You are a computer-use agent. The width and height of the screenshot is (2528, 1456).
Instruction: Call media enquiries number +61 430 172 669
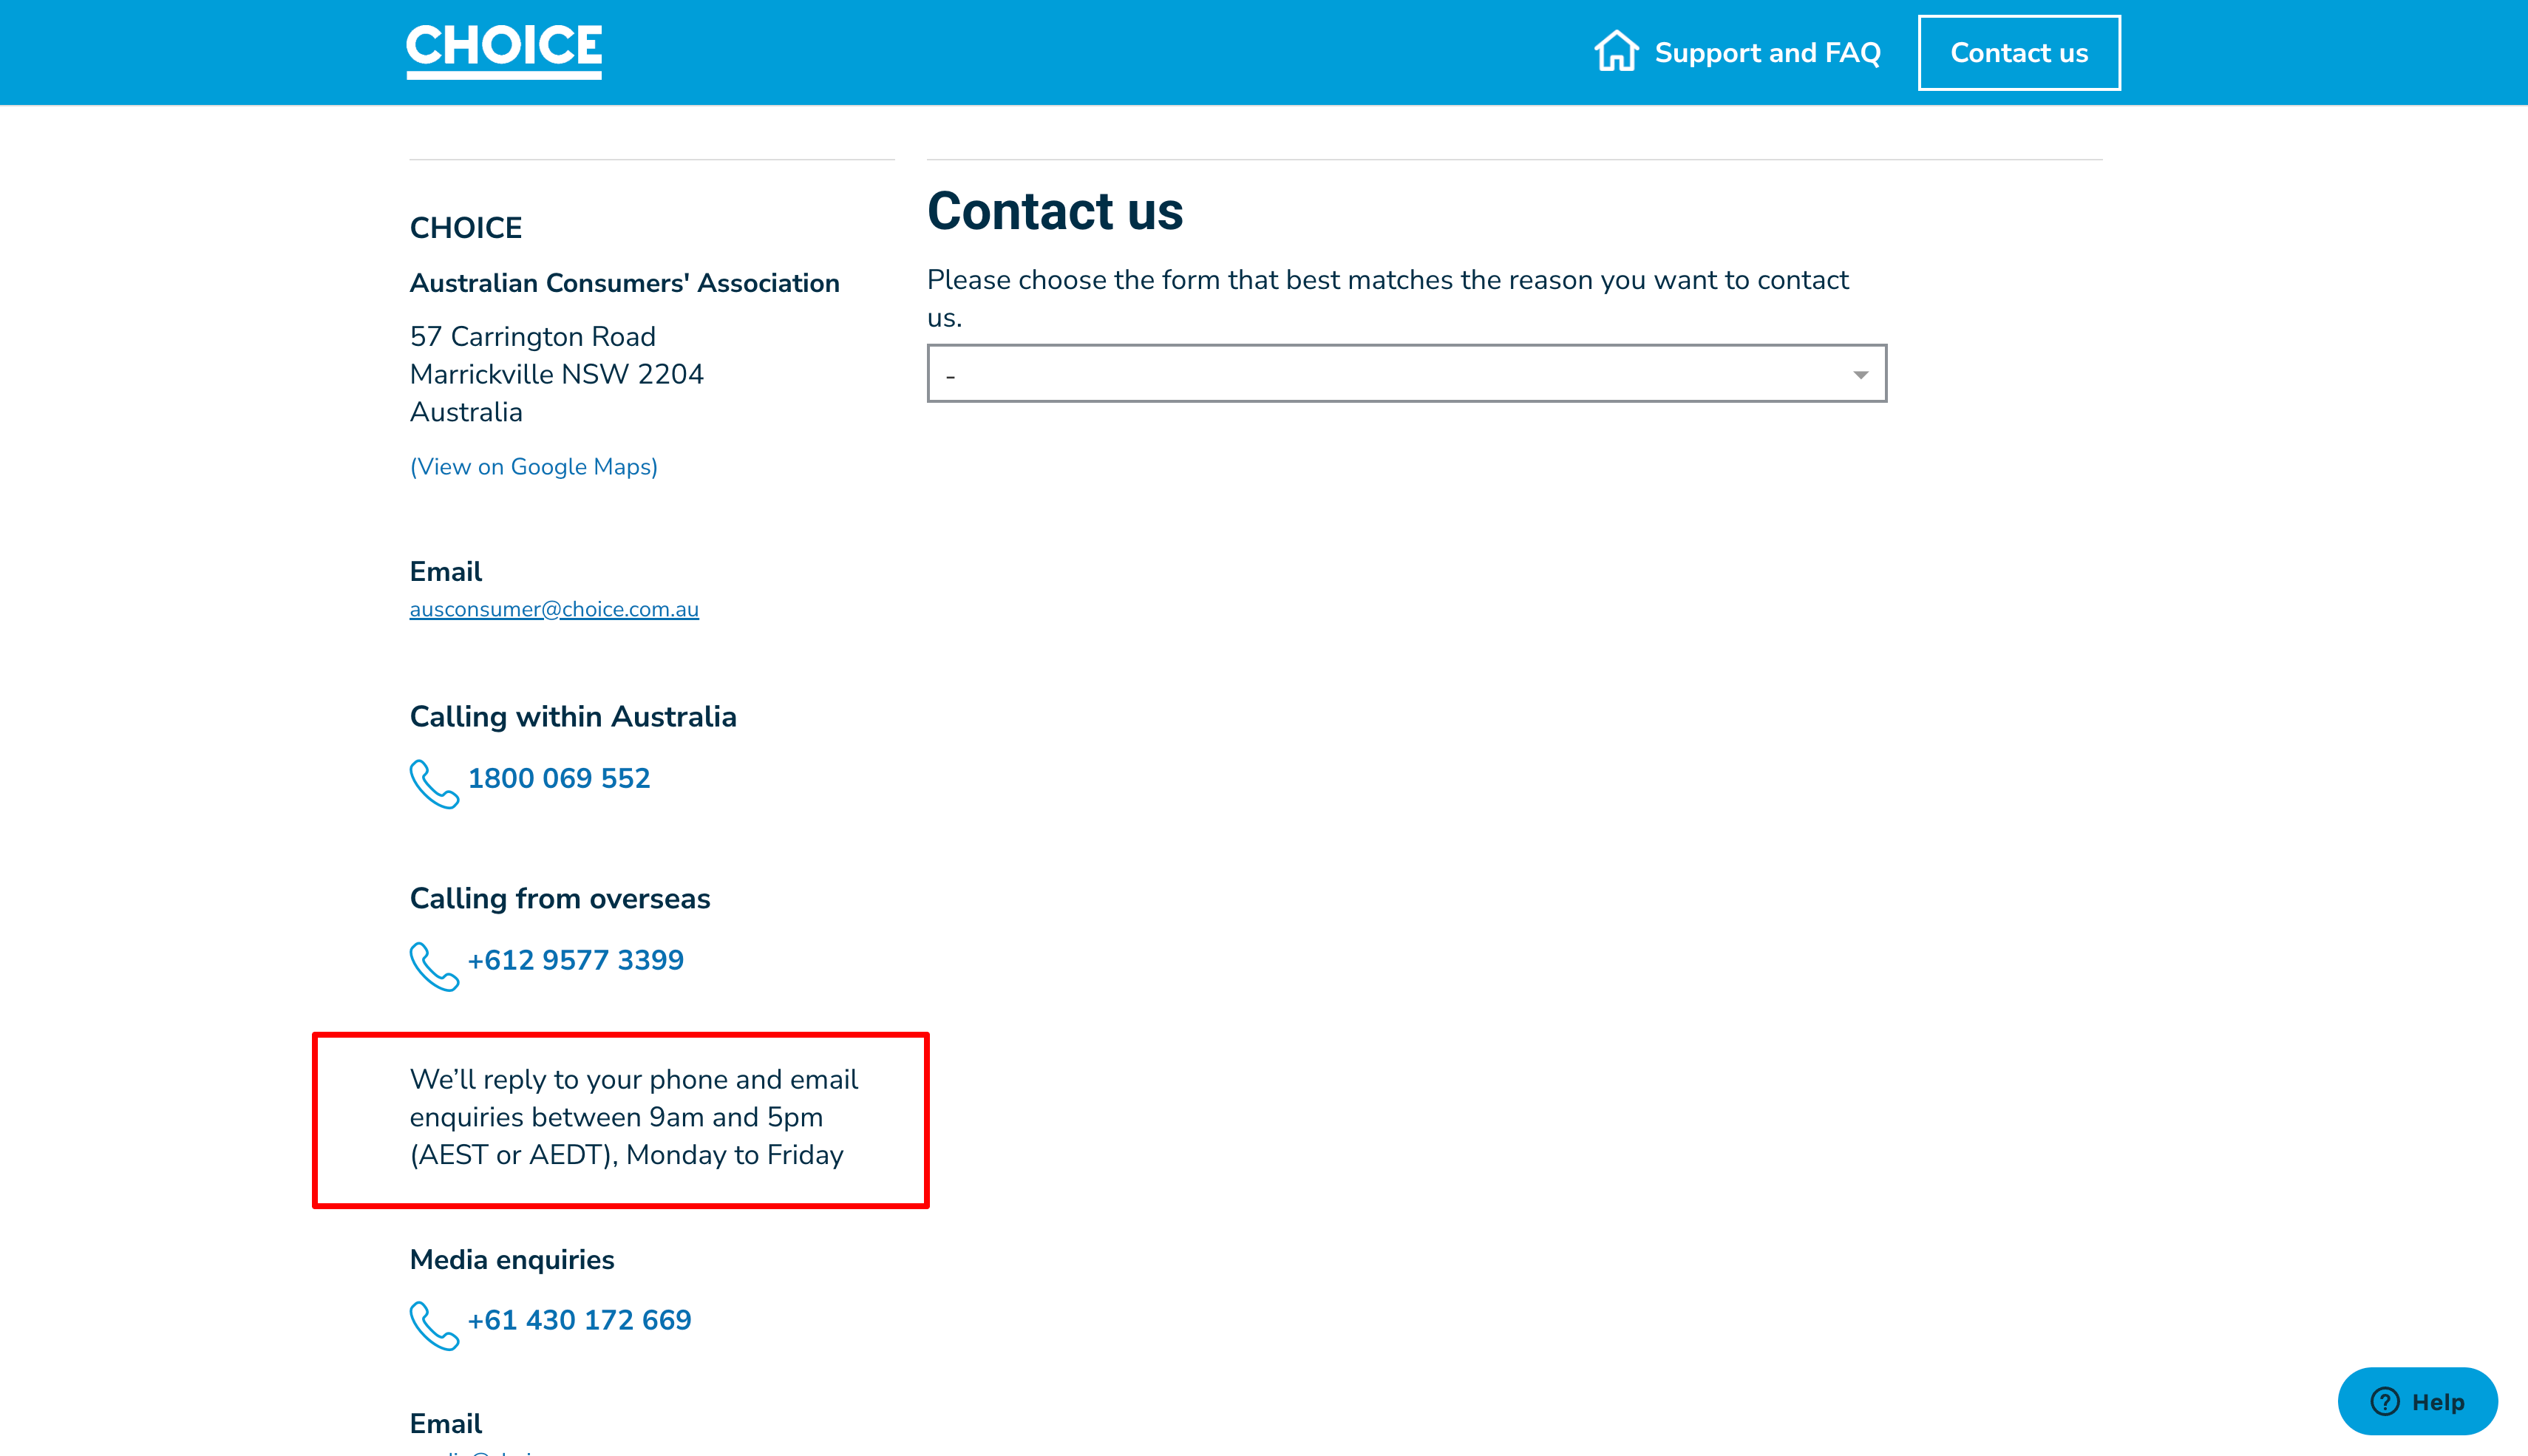pos(580,1320)
